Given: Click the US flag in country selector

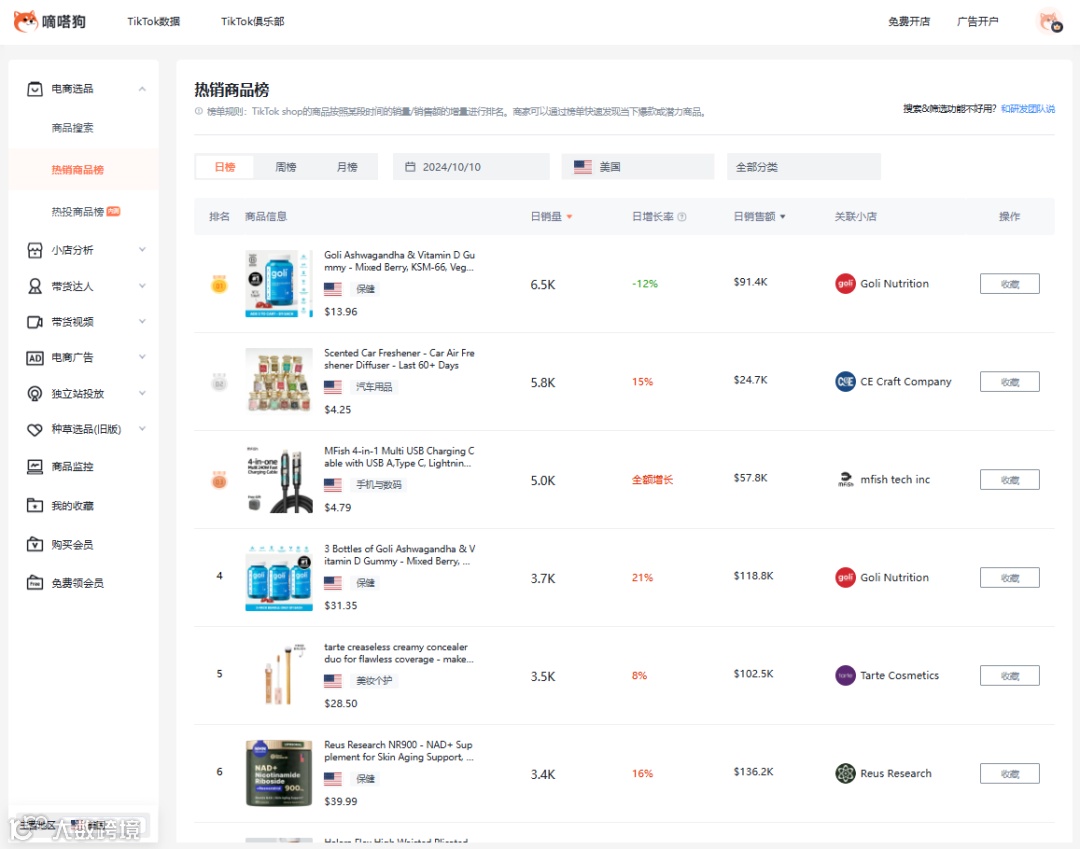Looking at the screenshot, I should pyautogui.click(x=583, y=167).
